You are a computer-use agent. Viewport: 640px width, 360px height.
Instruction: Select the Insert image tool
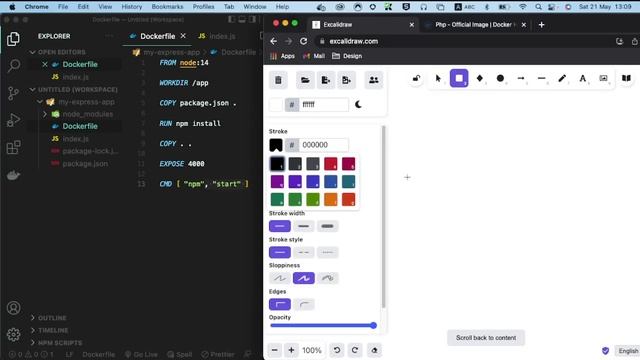point(603,78)
